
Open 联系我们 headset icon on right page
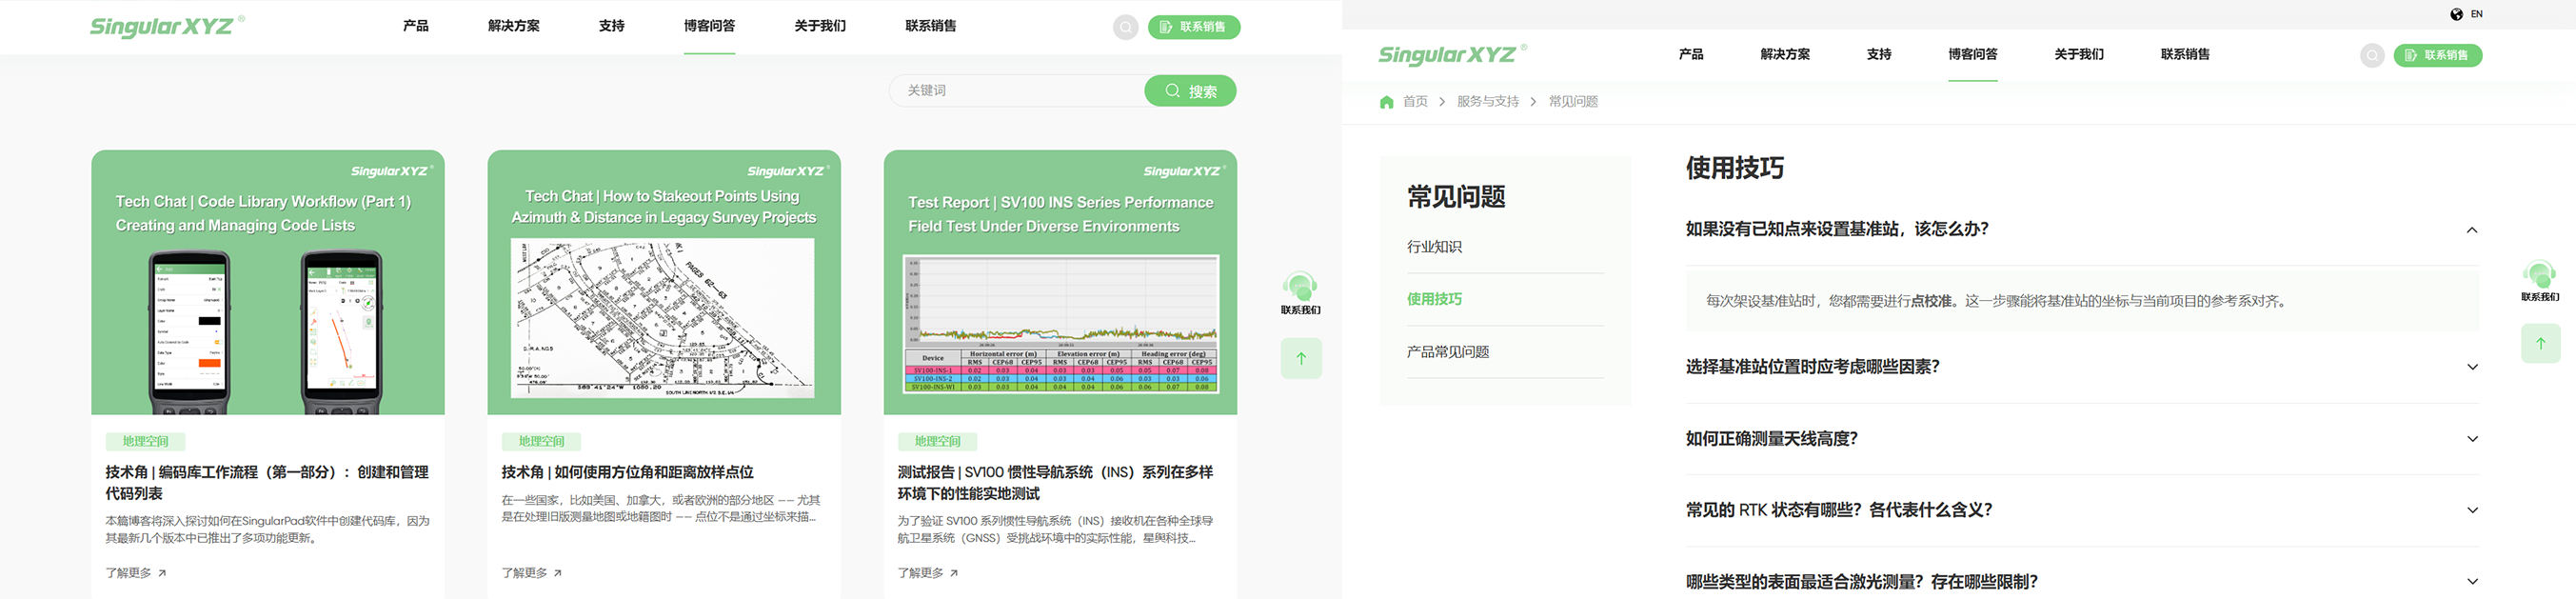(x=2539, y=276)
